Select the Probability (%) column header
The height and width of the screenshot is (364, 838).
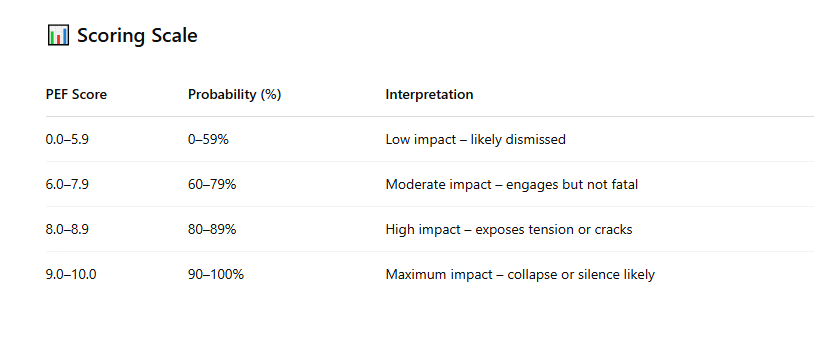235,95
